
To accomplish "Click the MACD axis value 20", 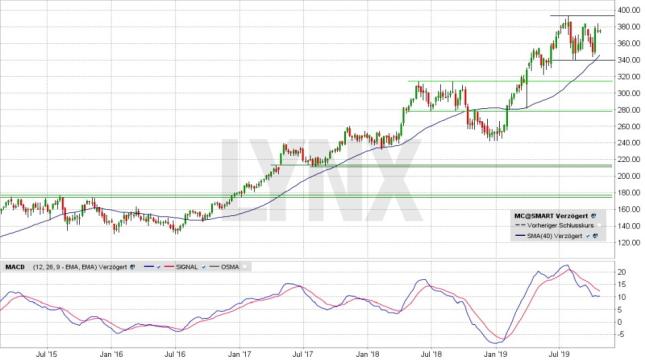I will pyautogui.click(x=622, y=272).
